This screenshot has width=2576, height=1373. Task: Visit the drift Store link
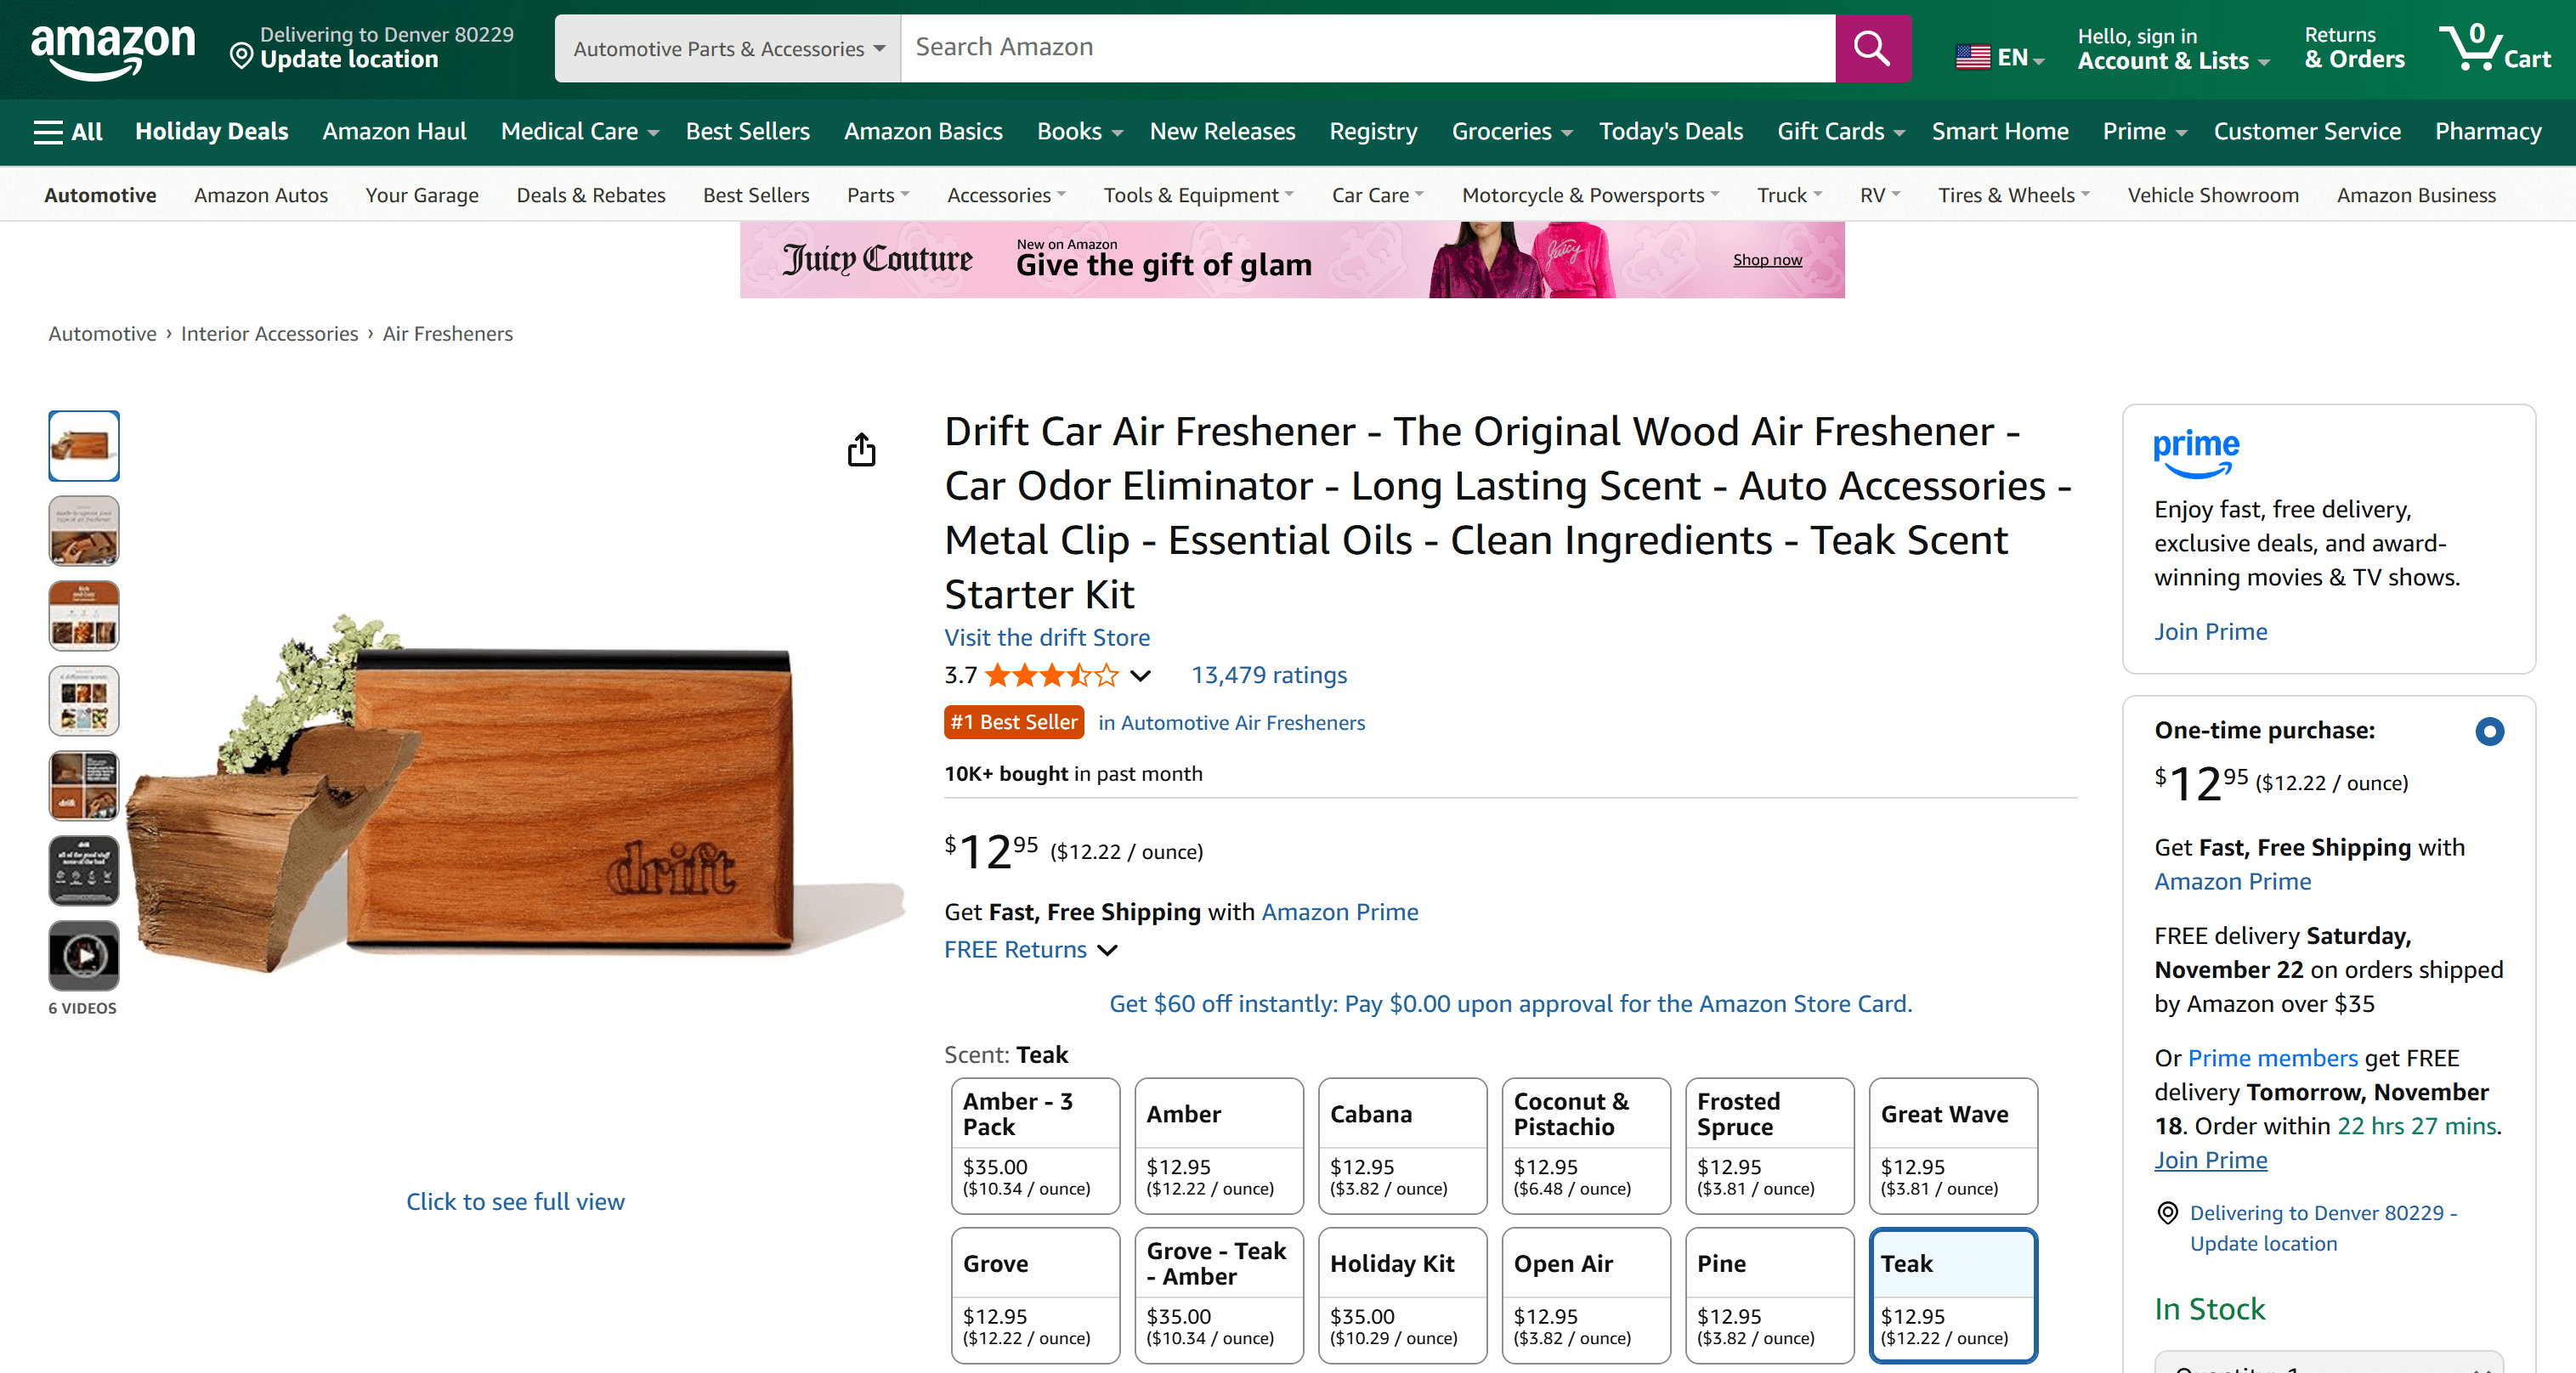coord(1046,637)
